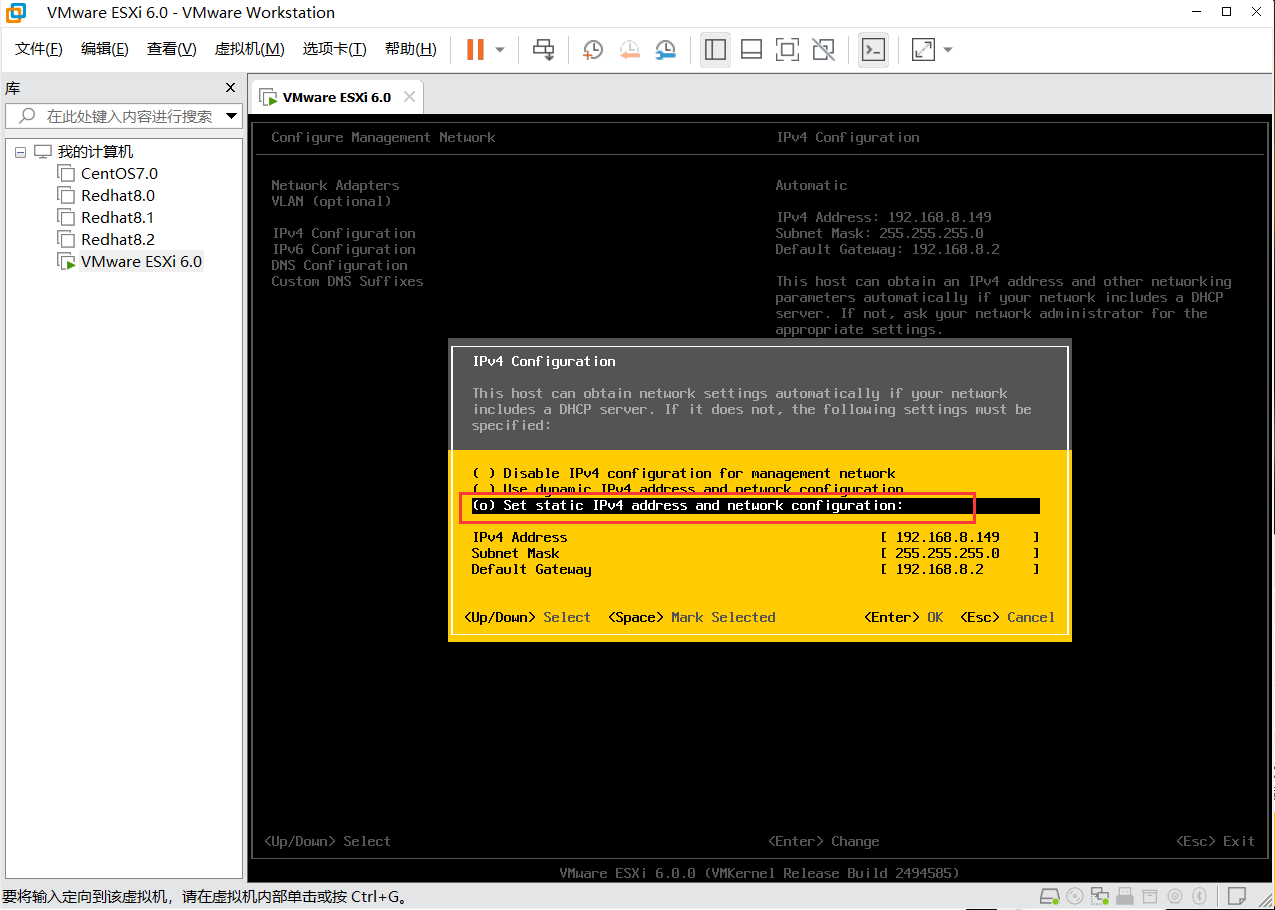Select VMware ESXi 6.0 in library tree
This screenshot has width=1275, height=910.
[141, 262]
